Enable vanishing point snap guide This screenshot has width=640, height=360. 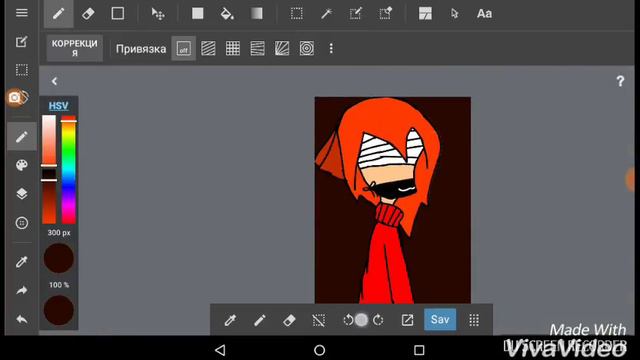(x=257, y=49)
